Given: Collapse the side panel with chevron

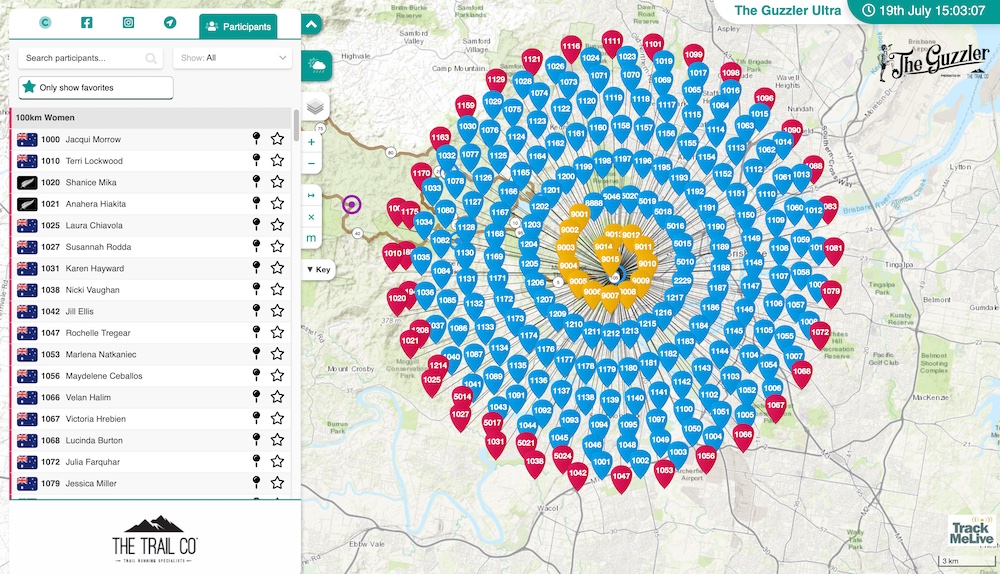Looking at the screenshot, I should 311,24.
